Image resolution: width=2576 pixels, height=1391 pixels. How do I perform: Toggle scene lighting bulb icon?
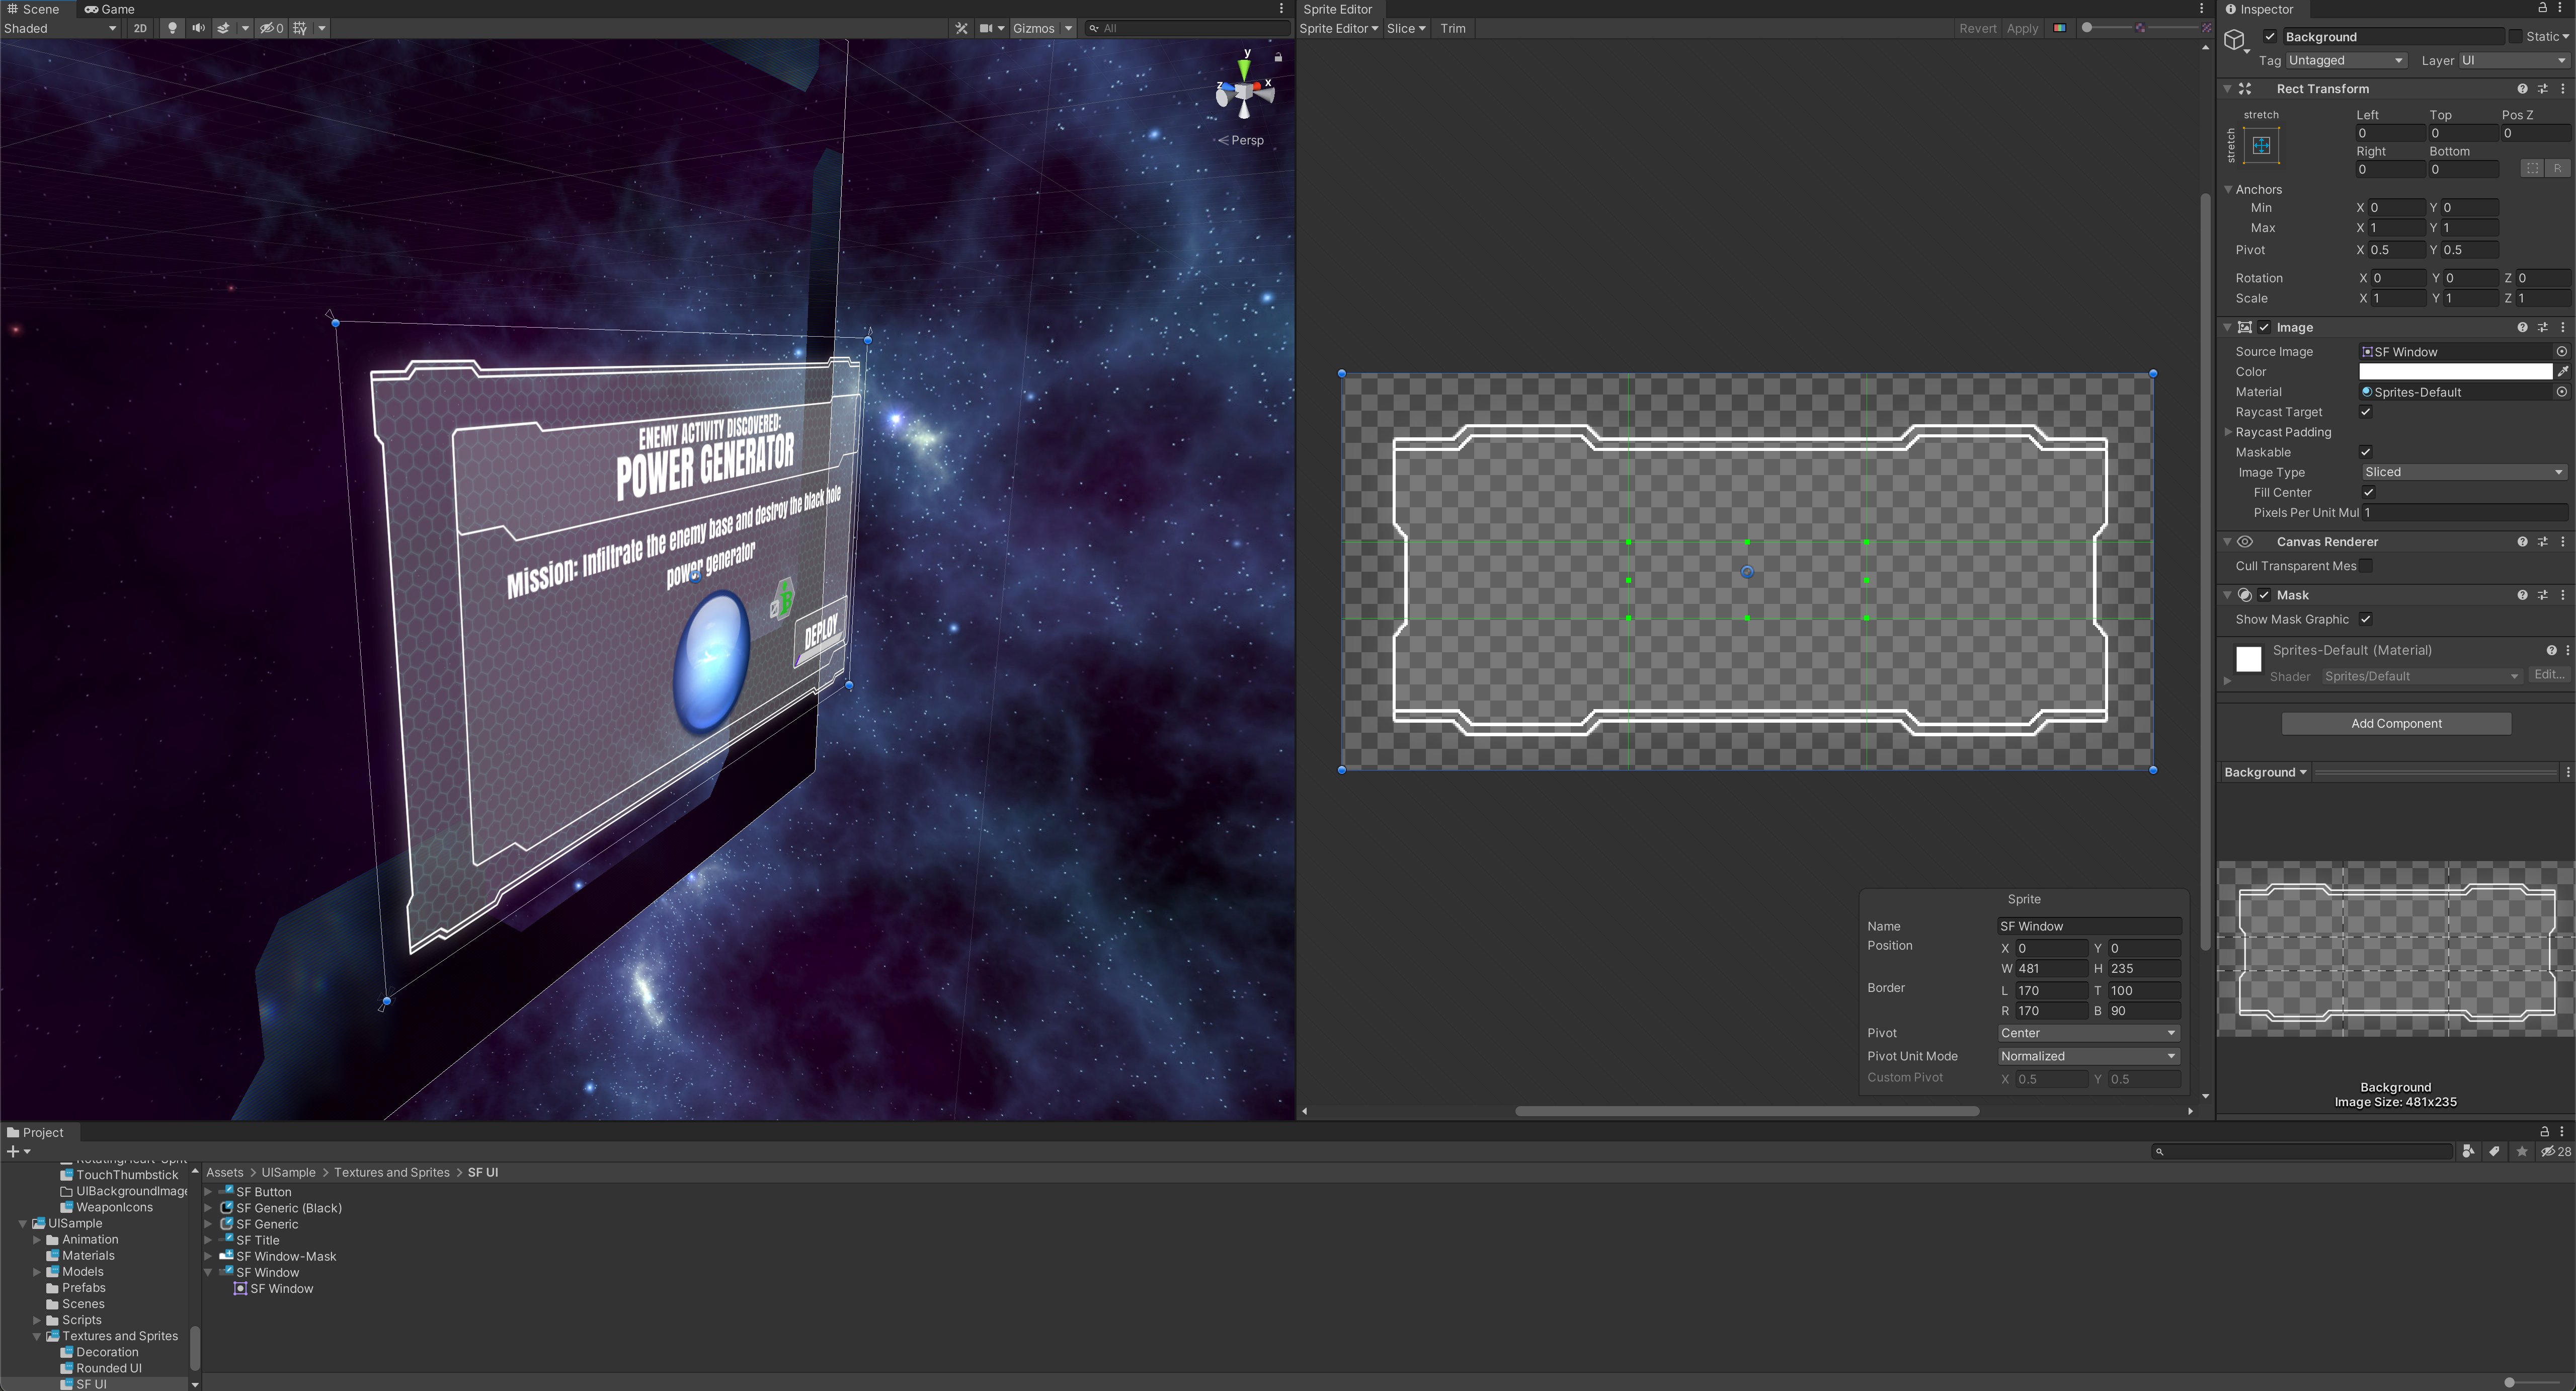pos(172,28)
